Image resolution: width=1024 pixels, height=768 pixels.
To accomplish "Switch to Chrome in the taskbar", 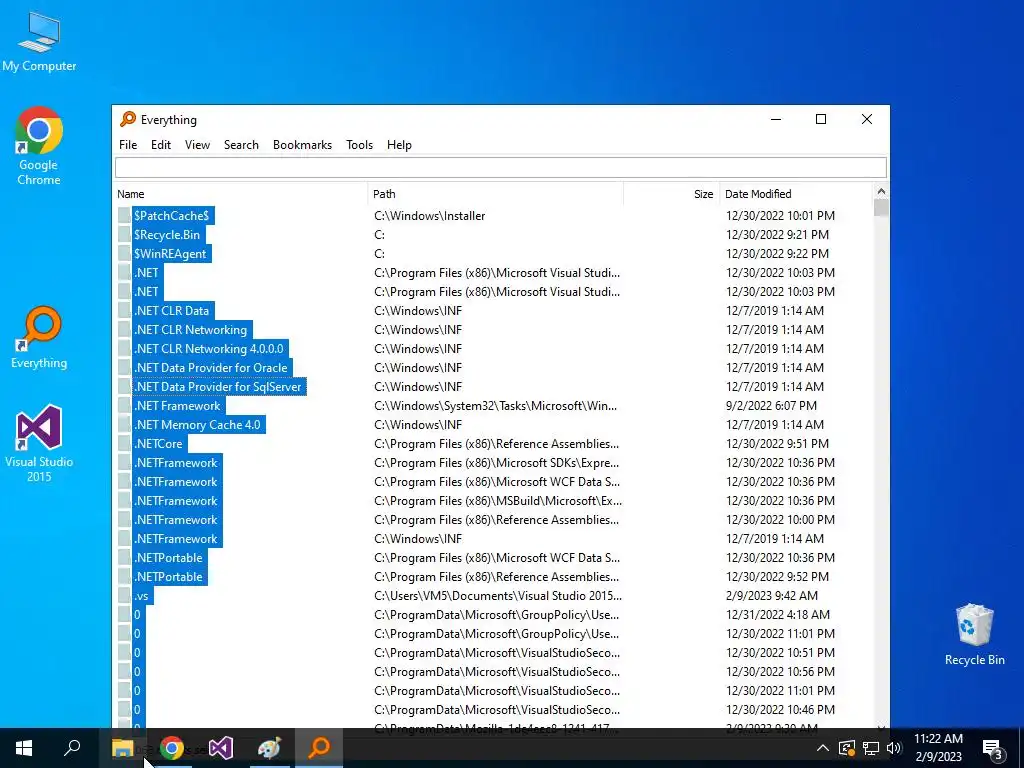I will point(172,748).
